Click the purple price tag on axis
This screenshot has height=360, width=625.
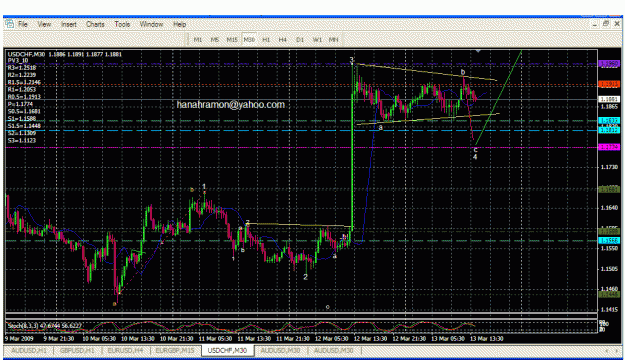point(609,64)
